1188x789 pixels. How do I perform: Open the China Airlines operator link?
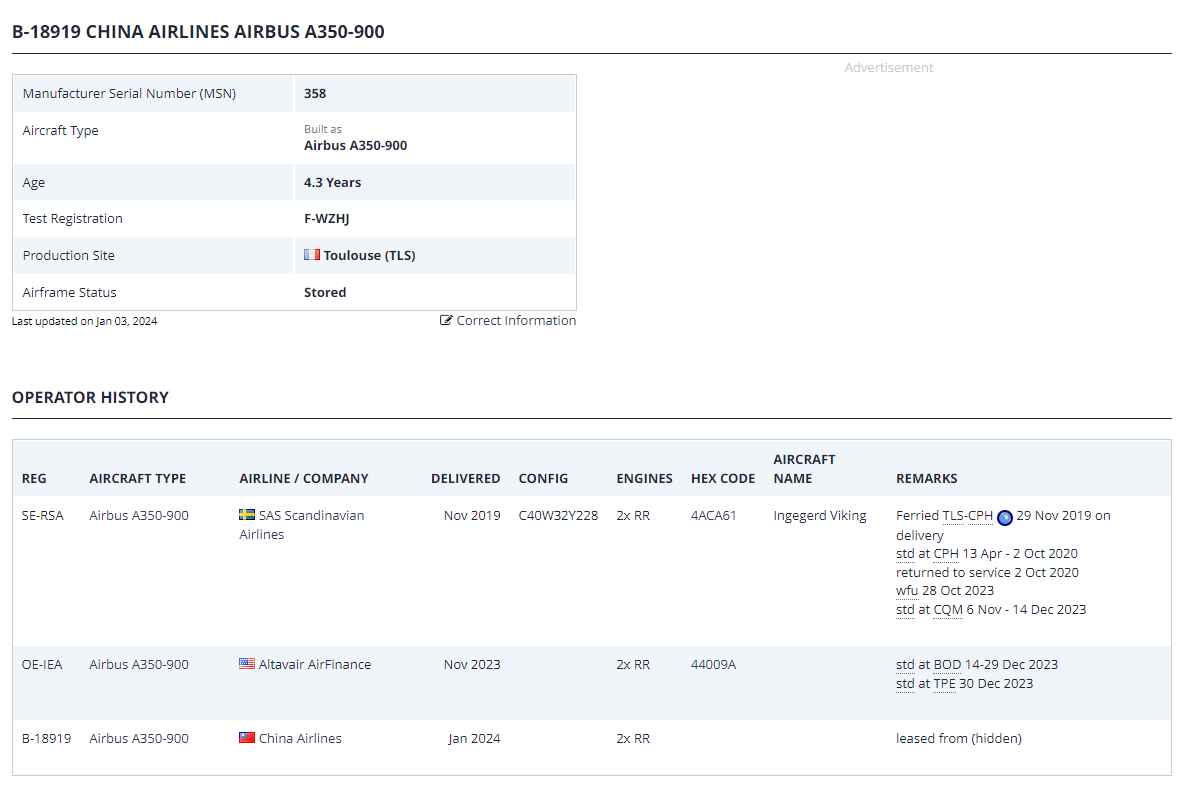click(x=300, y=738)
